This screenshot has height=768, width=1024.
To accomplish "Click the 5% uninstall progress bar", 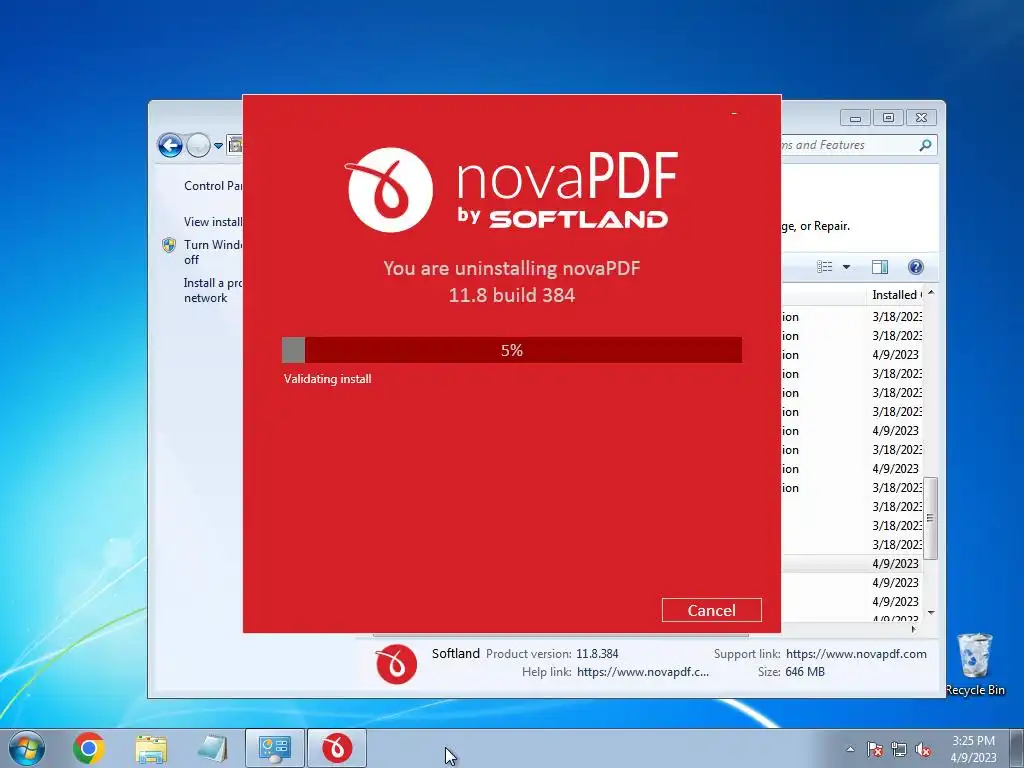I will [511, 350].
